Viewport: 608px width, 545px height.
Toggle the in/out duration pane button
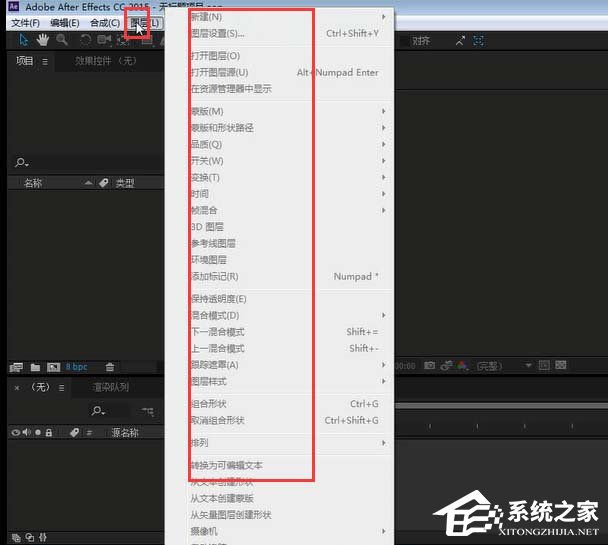click(x=43, y=538)
